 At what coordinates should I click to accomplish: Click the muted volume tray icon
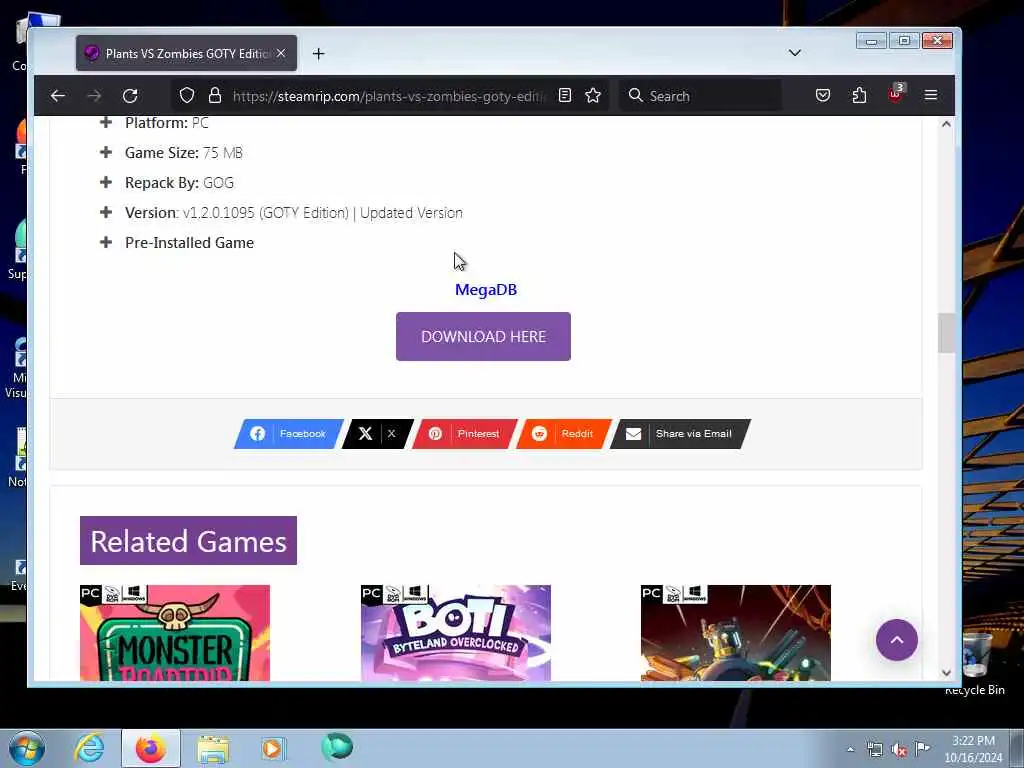899,750
